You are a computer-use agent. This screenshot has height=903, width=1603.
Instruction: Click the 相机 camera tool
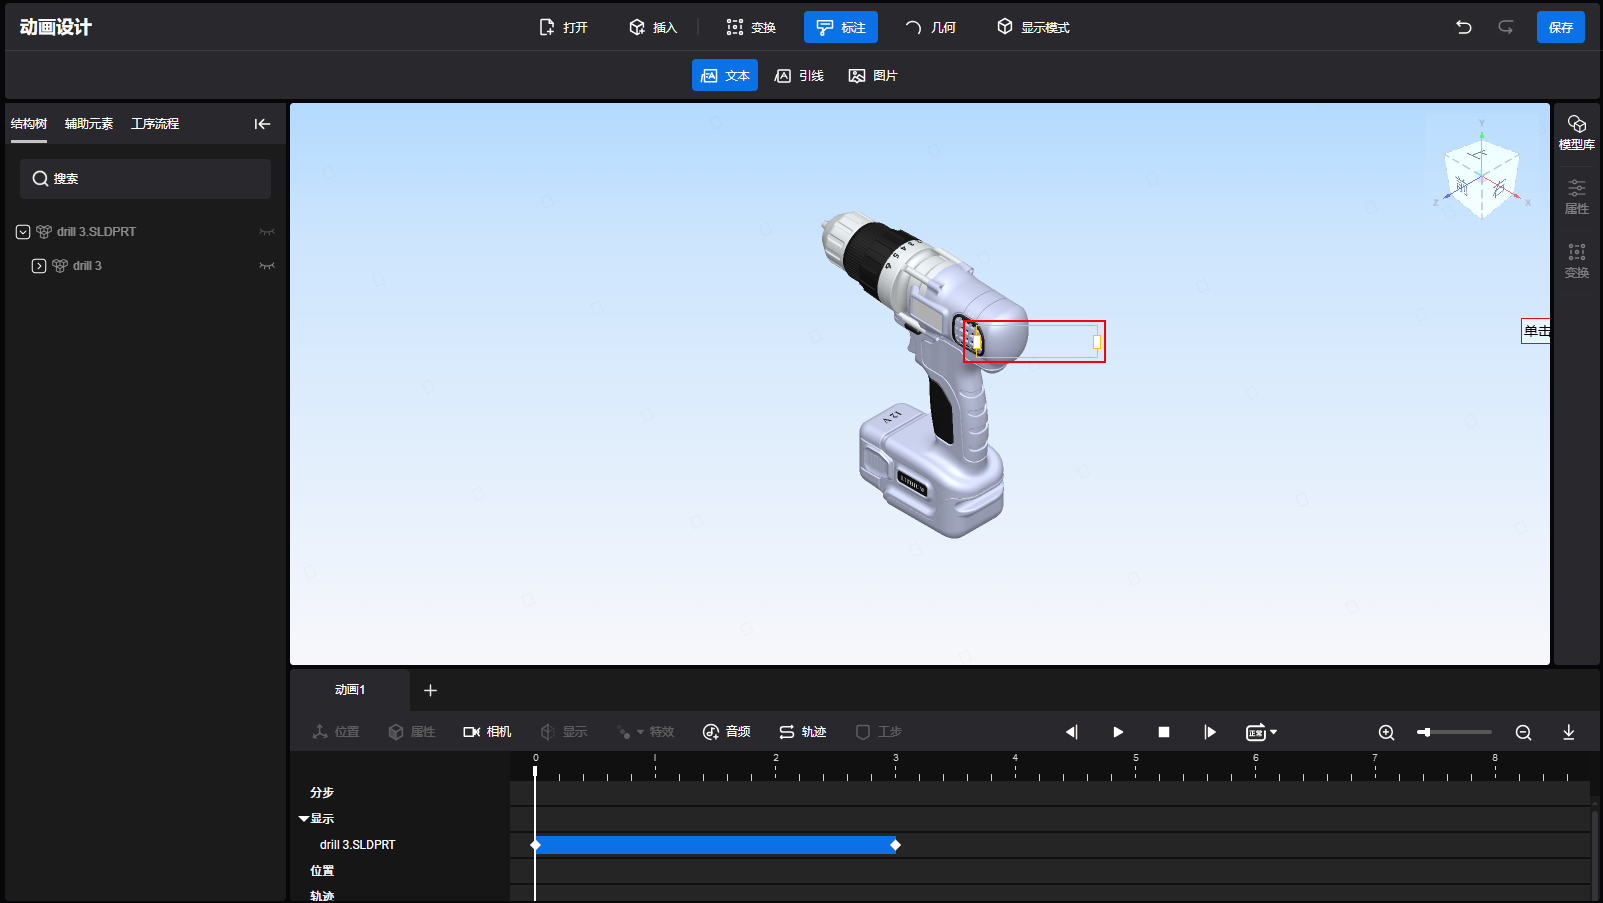point(487,732)
